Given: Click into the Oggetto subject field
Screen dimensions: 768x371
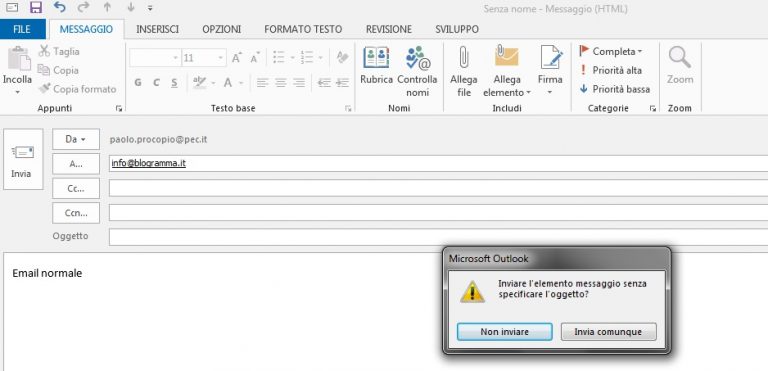Looking at the screenshot, I should [x=438, y=237].
